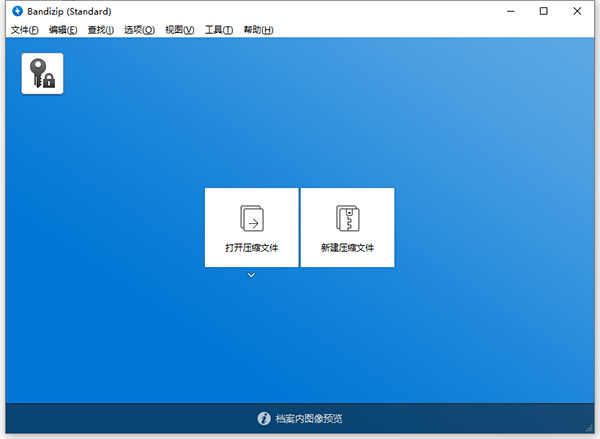
Task: Click the info icon in the bottom bar
Action: pos(264,418)
